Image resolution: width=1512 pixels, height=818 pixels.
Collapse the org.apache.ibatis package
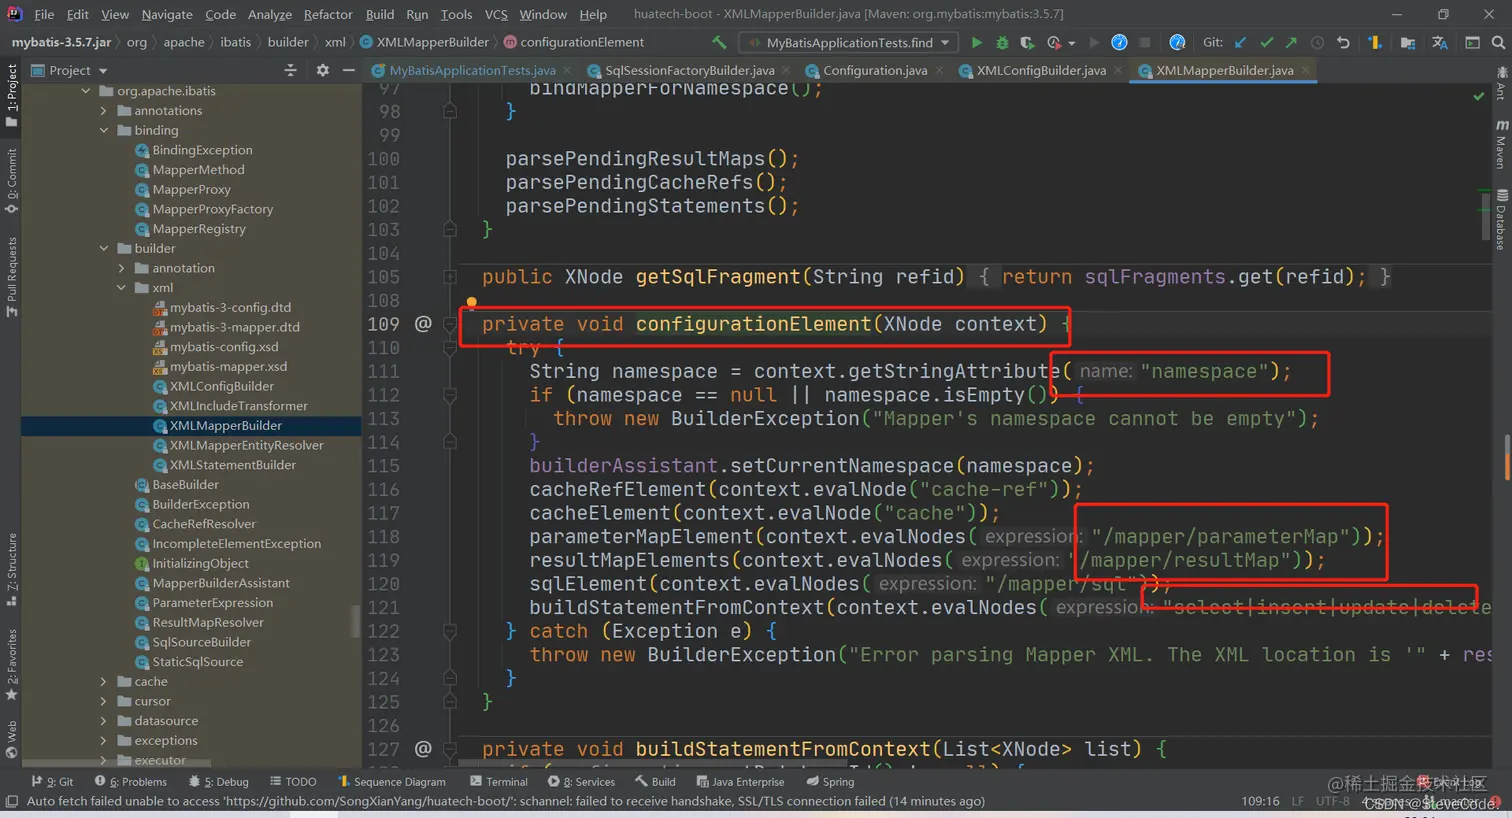pos(86,91)
